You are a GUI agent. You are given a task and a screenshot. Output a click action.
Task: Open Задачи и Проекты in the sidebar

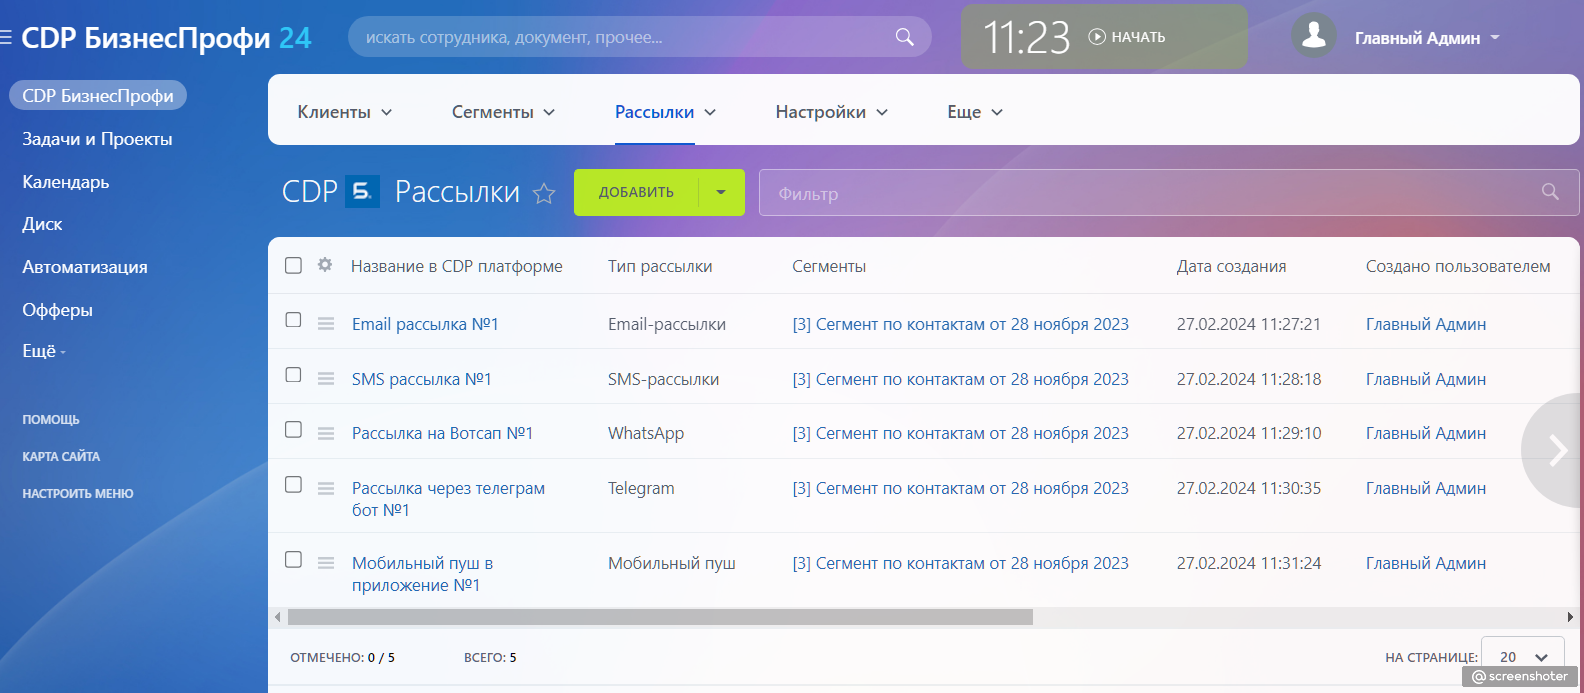(x=97, y=139)
